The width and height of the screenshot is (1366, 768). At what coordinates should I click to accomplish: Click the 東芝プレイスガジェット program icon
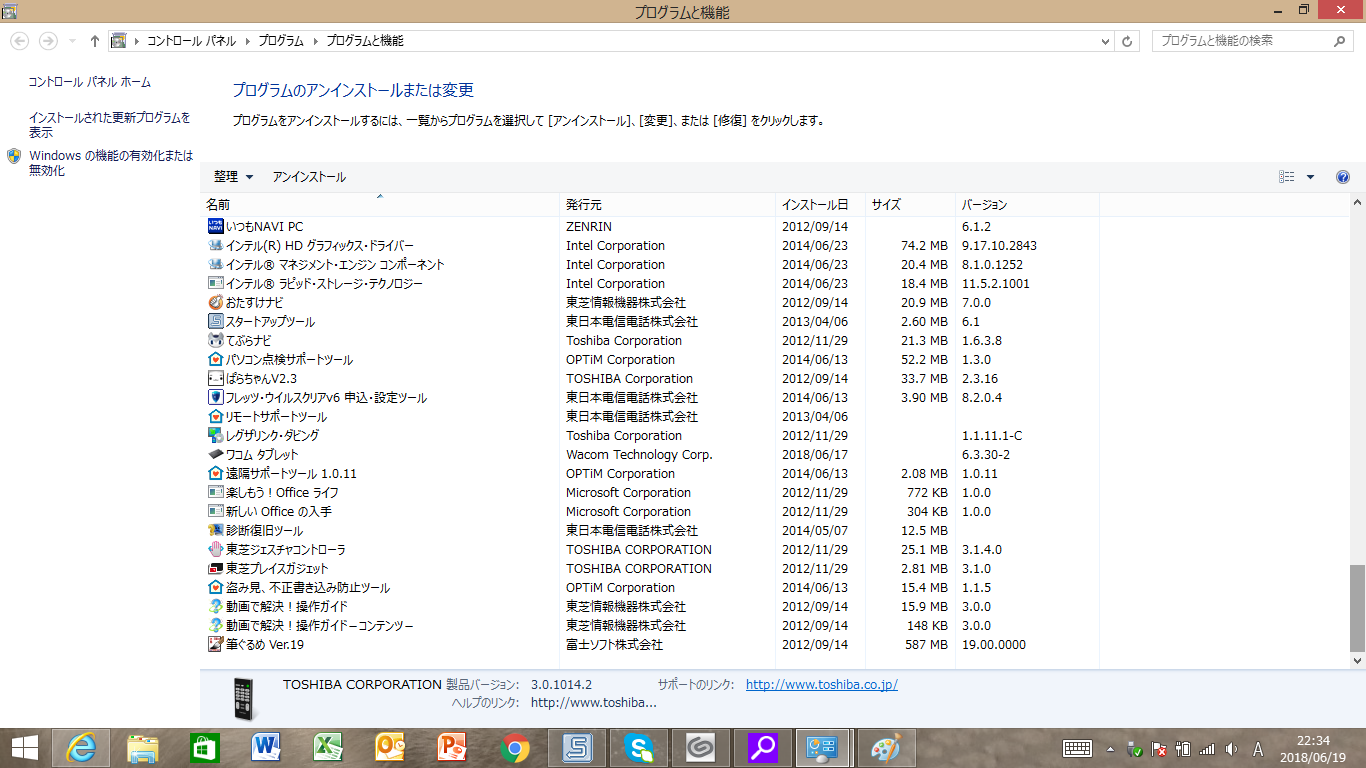(215, 568)
